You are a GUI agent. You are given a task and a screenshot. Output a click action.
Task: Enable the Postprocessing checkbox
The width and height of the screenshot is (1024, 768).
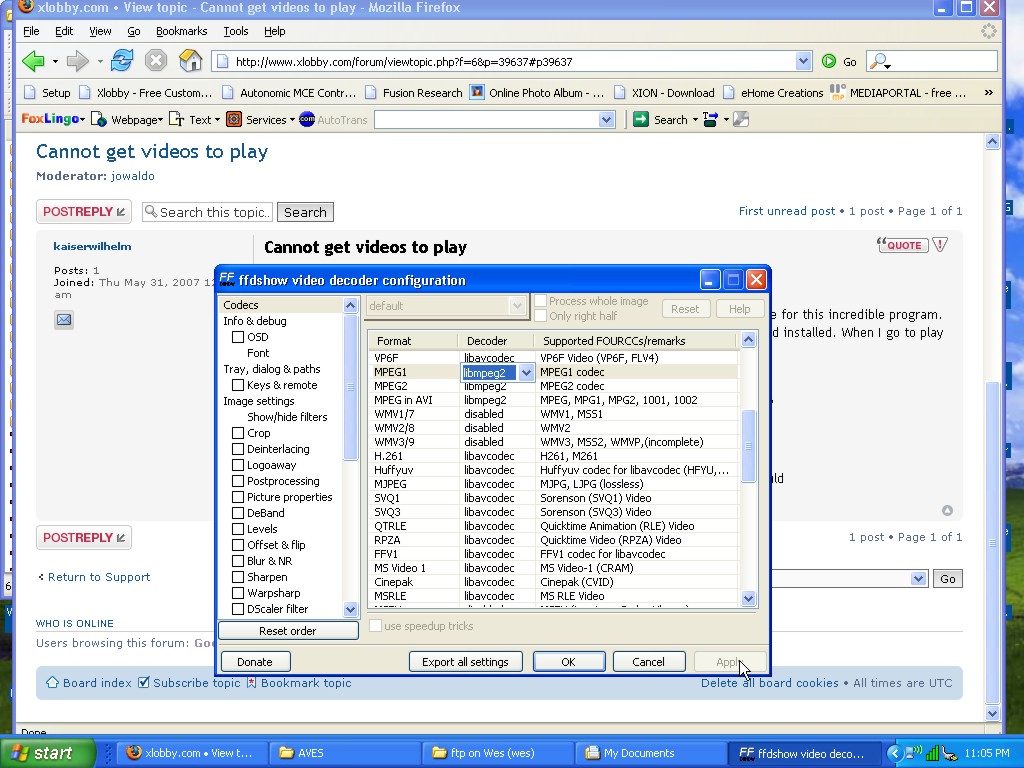238,481
